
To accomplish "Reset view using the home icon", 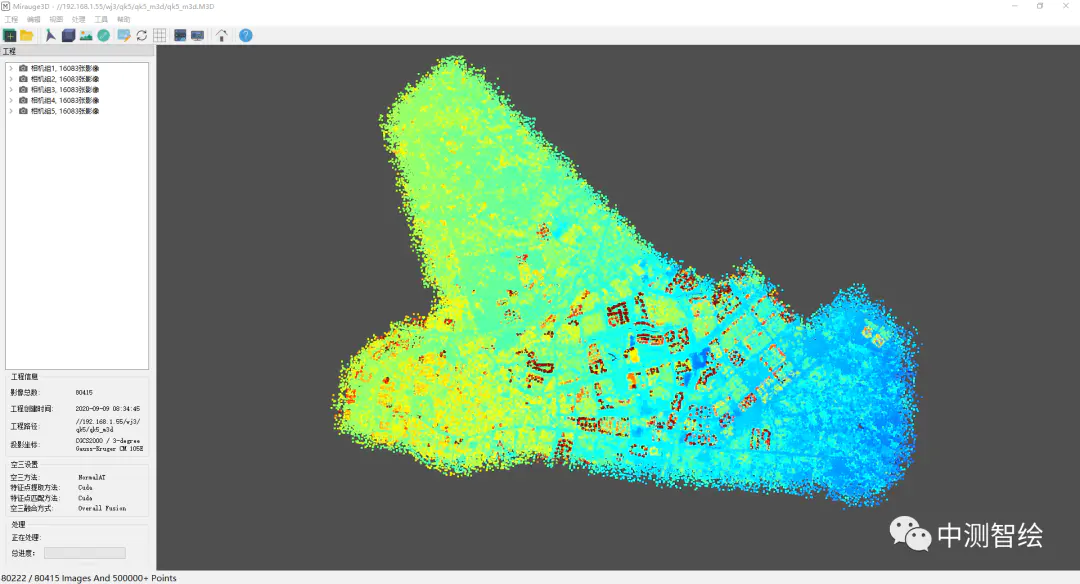I will tap(221, 35).
